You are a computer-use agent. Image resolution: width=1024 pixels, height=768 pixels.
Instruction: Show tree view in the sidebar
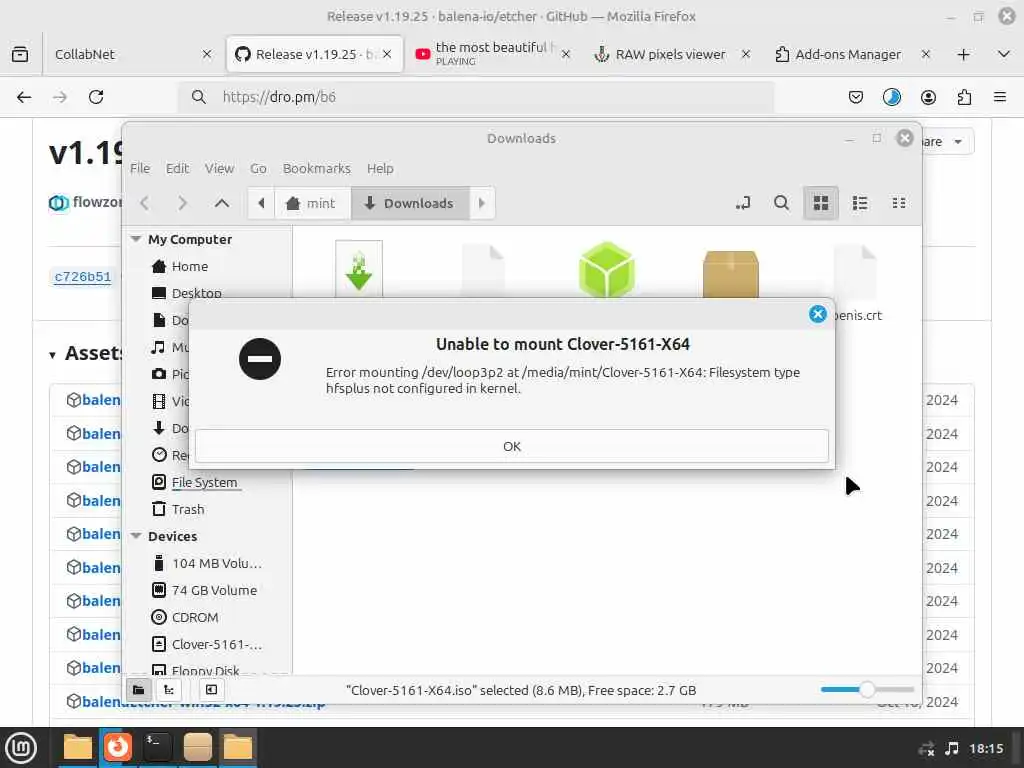point(169,690)
